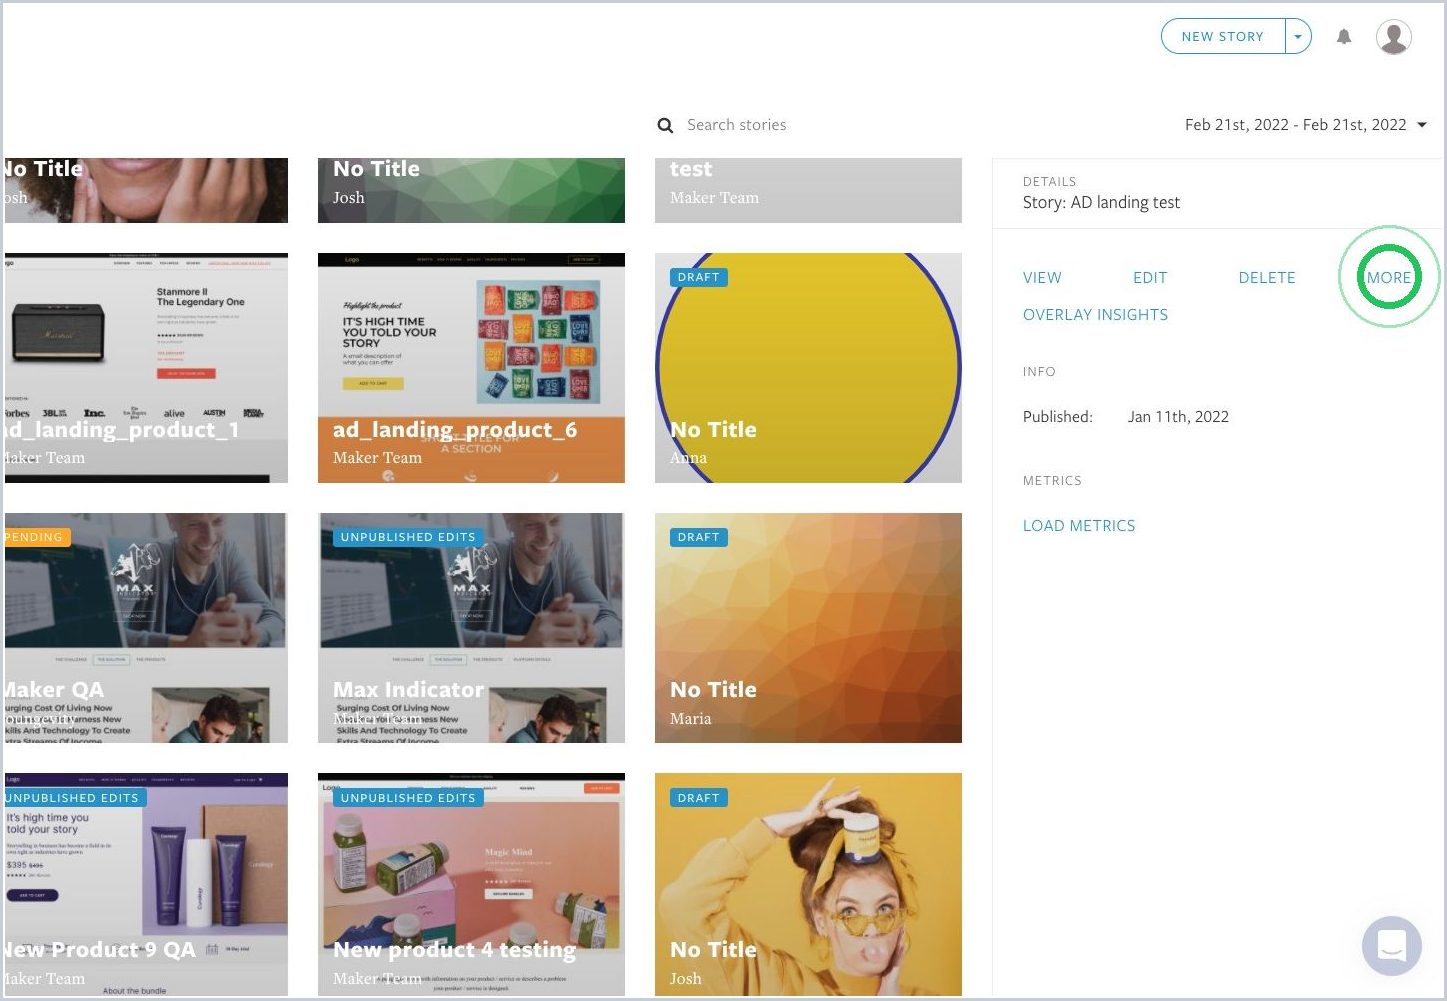Open the user profile avatar menu
Screen dimensions: 1447x1001
(1393, 37)
